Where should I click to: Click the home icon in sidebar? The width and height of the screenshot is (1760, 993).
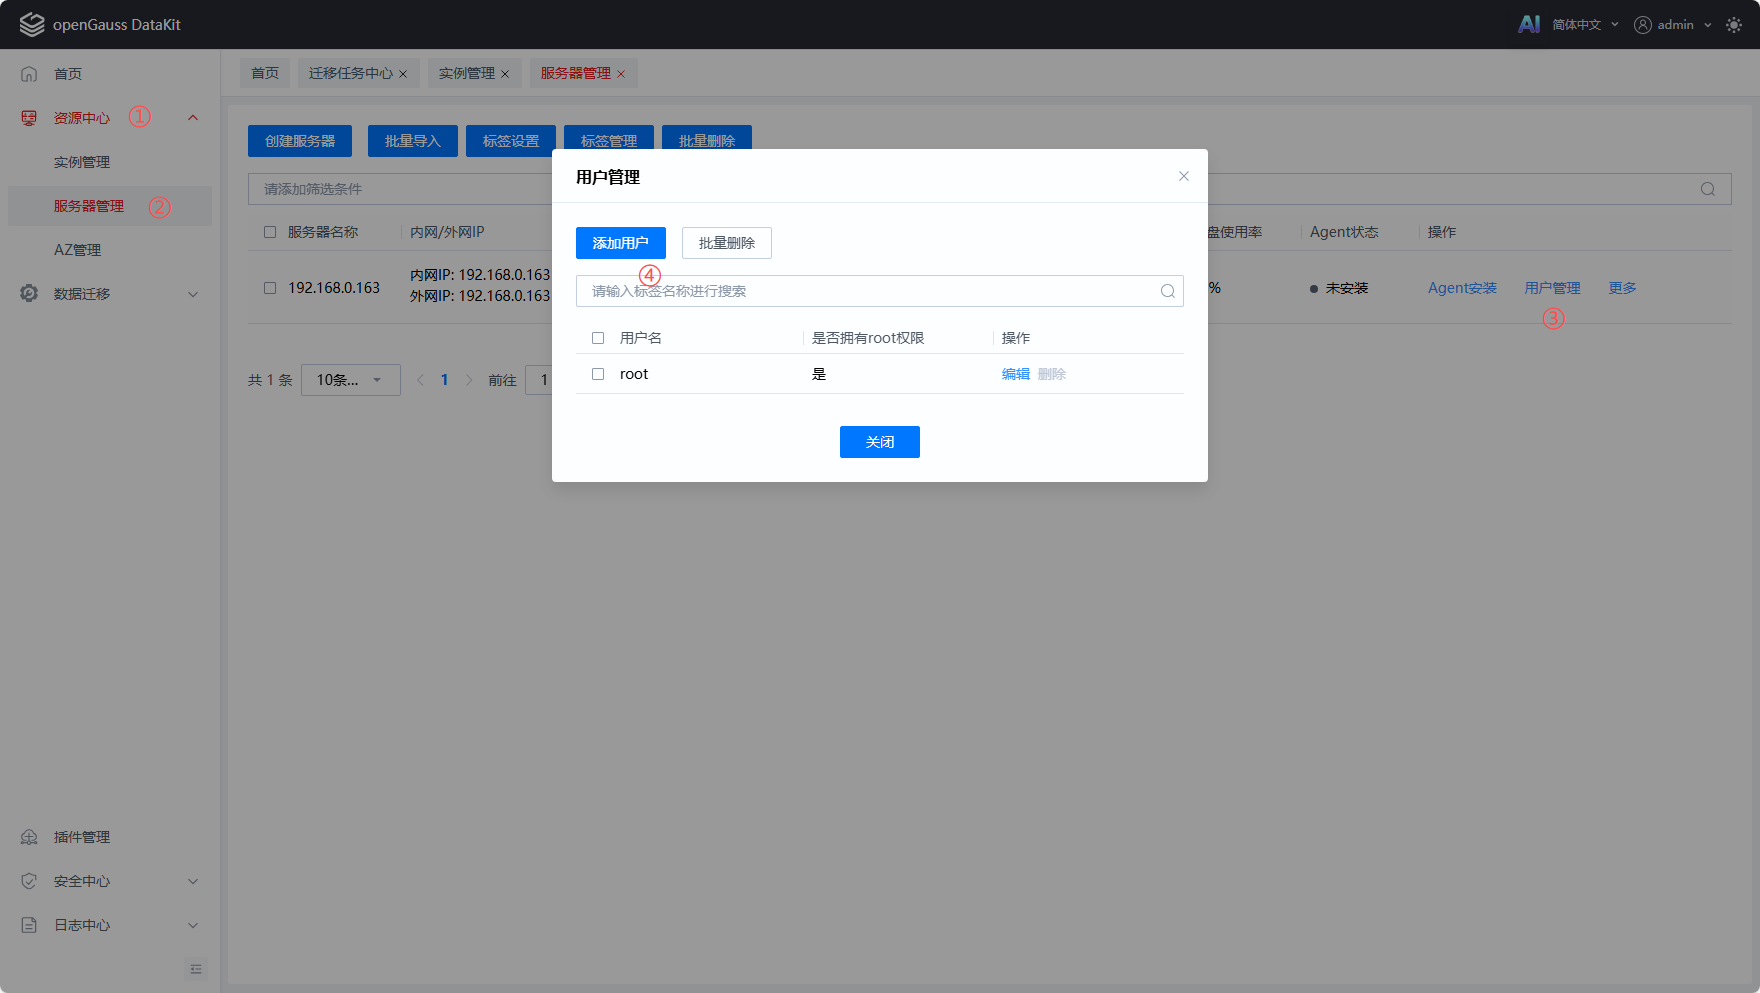pyautogui.click(x=29, y=74)
